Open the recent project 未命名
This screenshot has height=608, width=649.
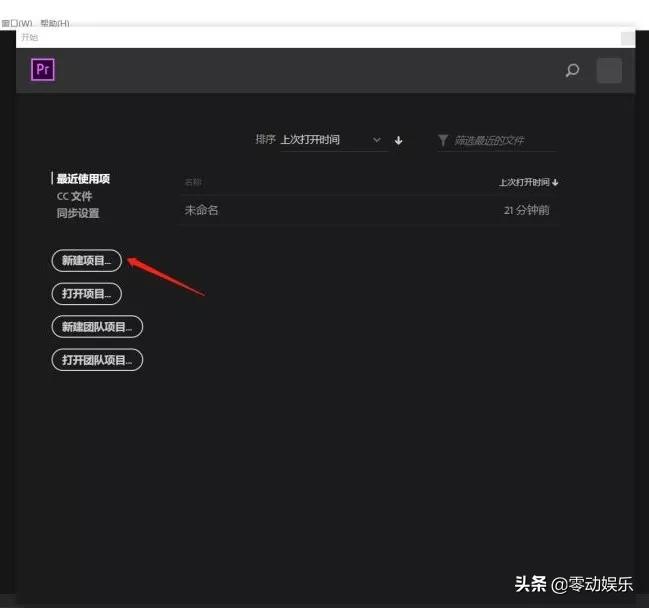[201, 210]
